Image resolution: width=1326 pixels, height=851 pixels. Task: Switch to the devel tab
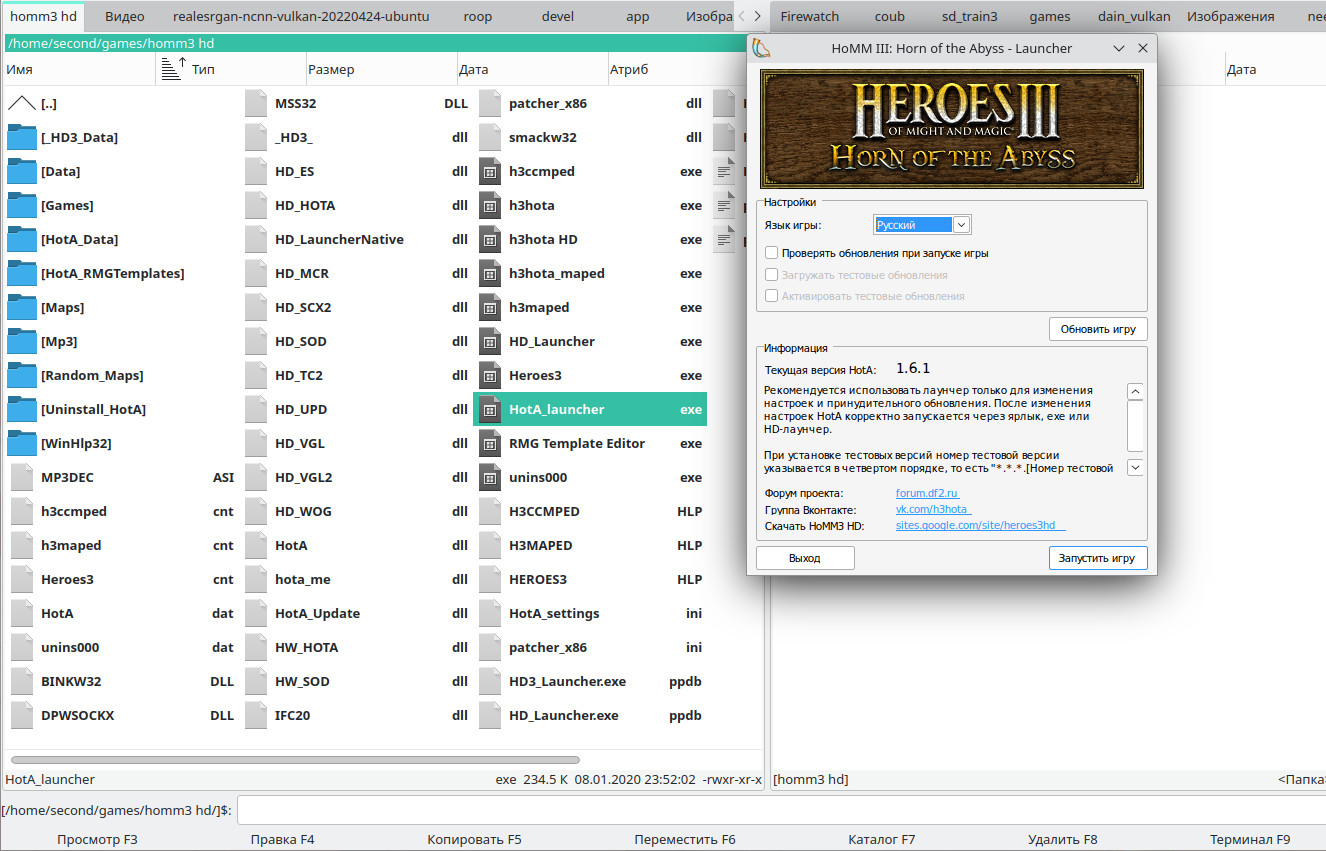coord(558,16)
